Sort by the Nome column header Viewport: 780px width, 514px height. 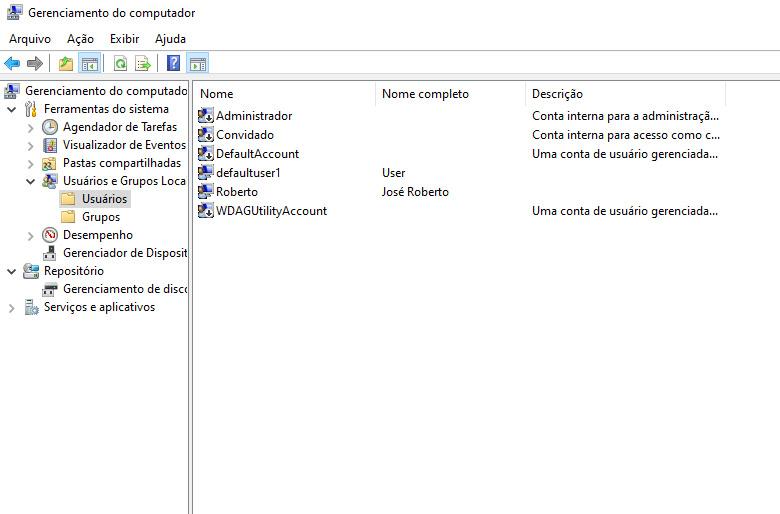(x=285, y=94)
